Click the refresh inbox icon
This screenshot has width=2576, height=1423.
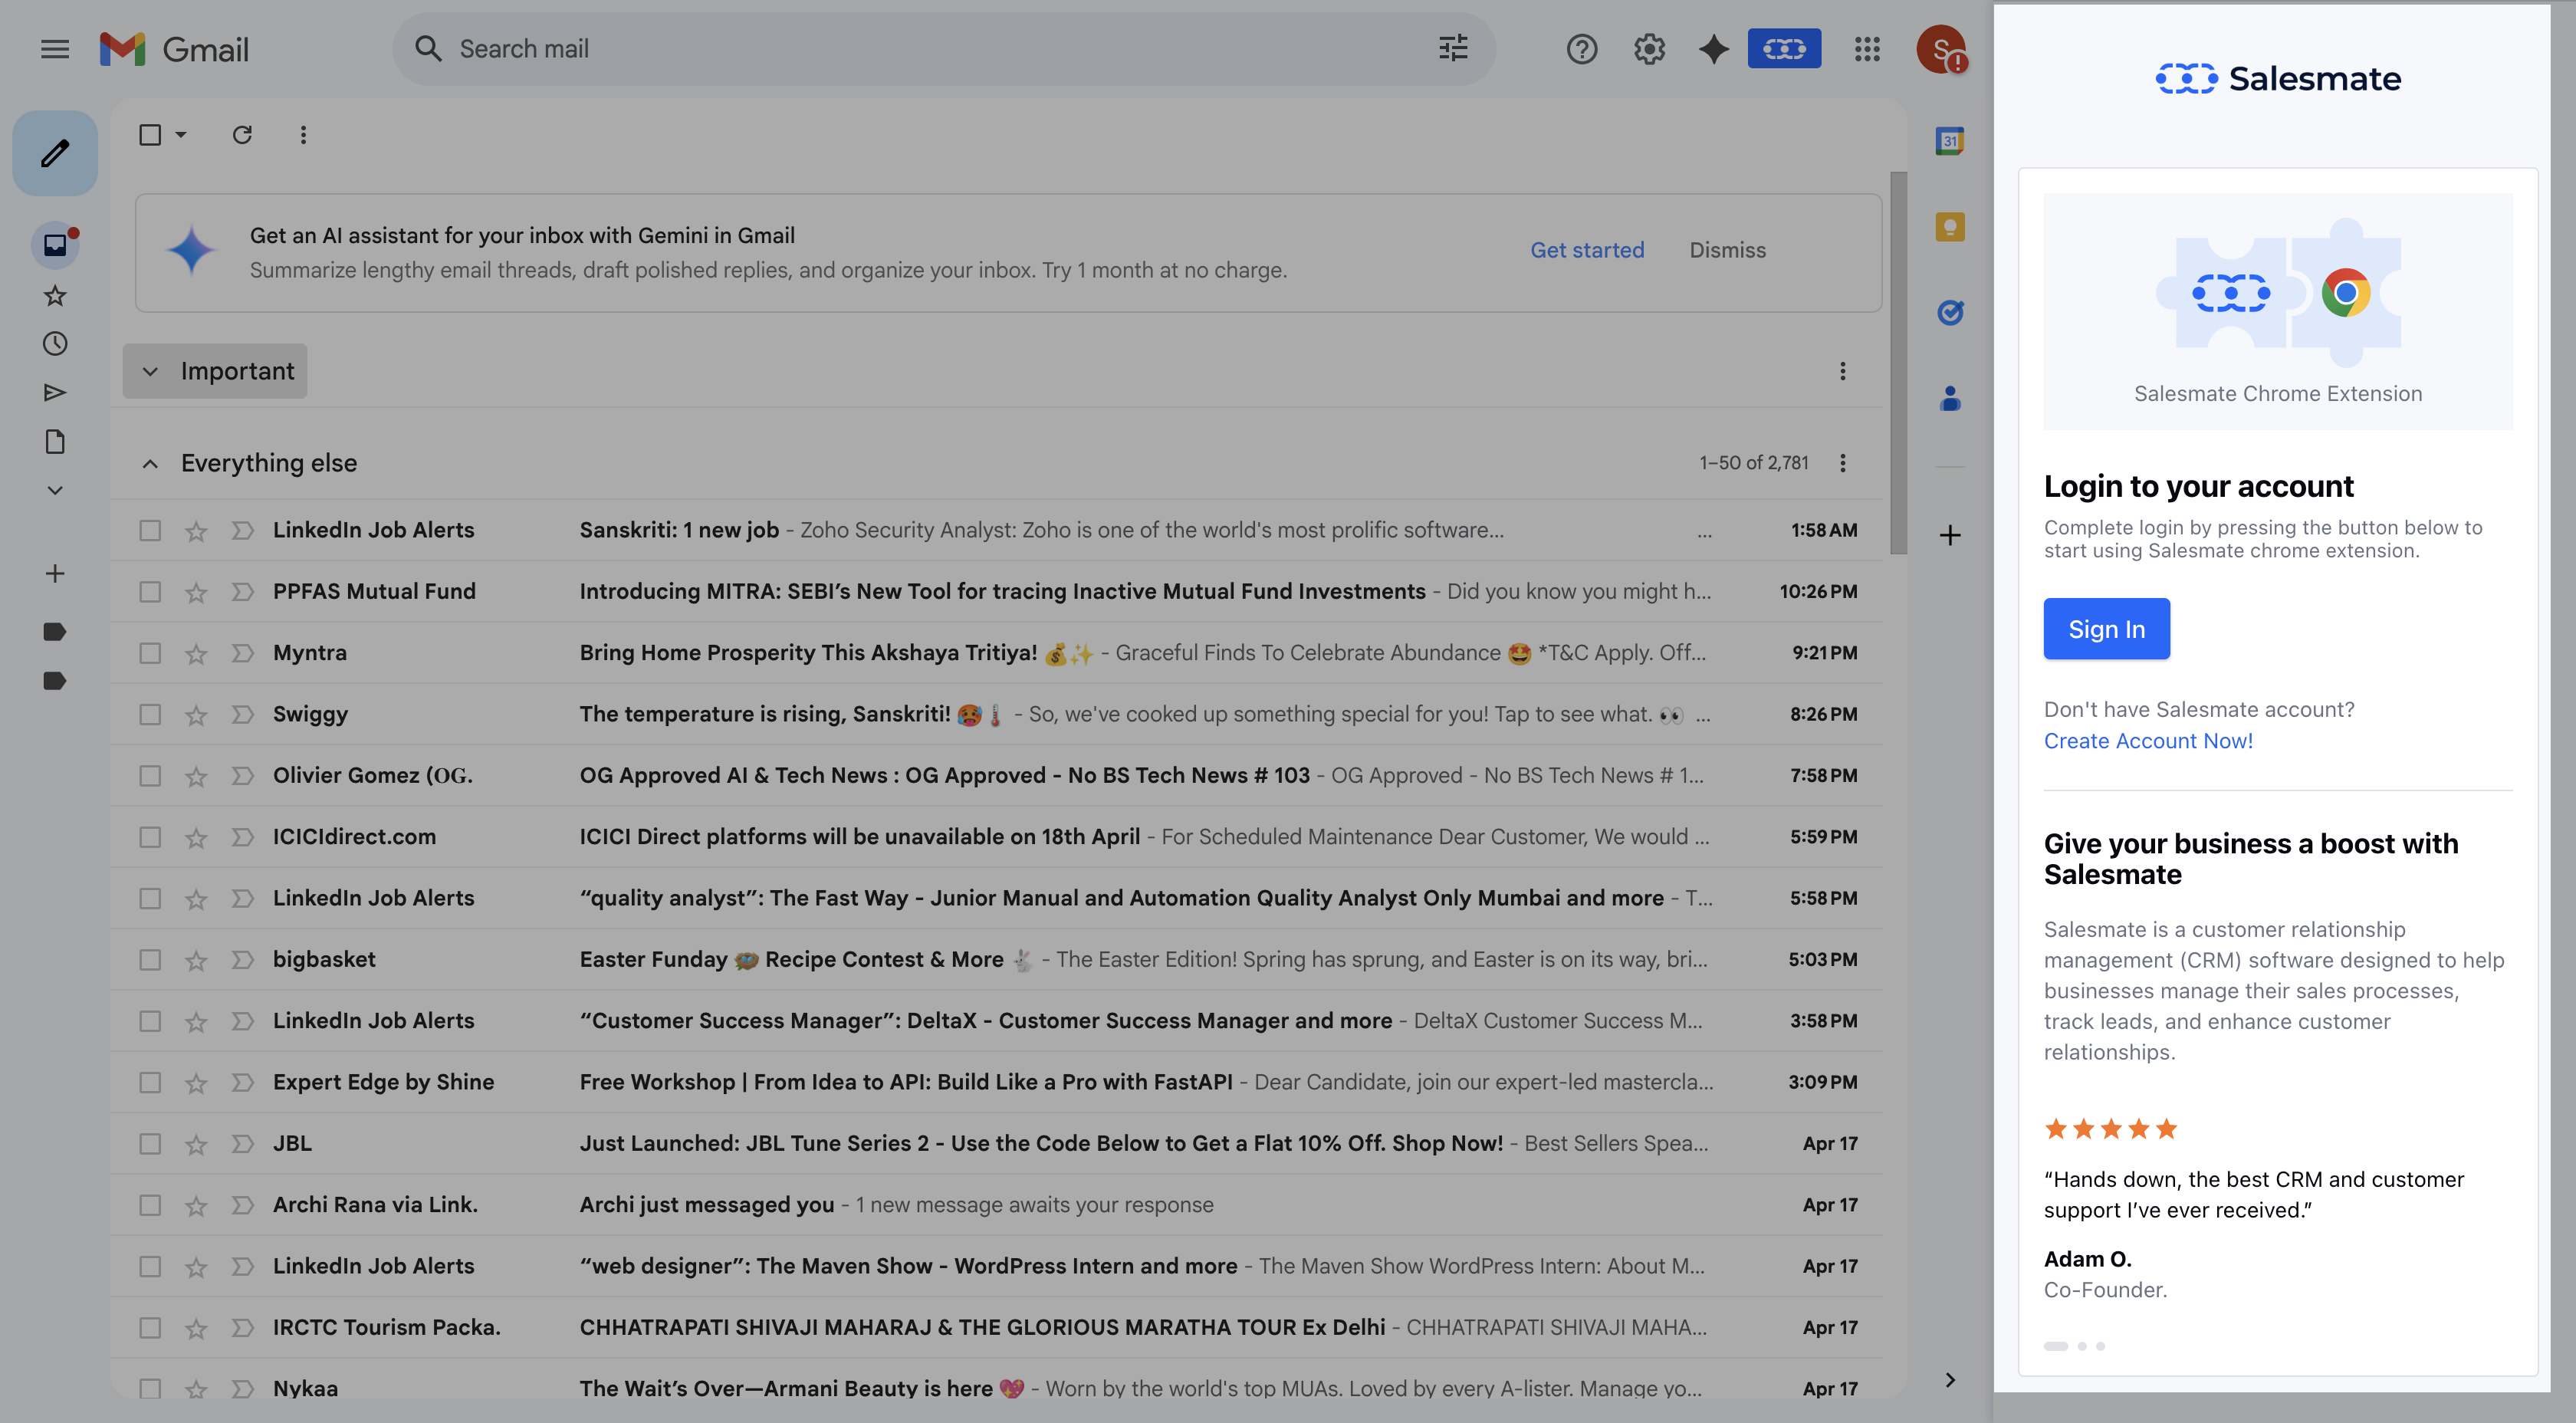click(x=242, y=135)
